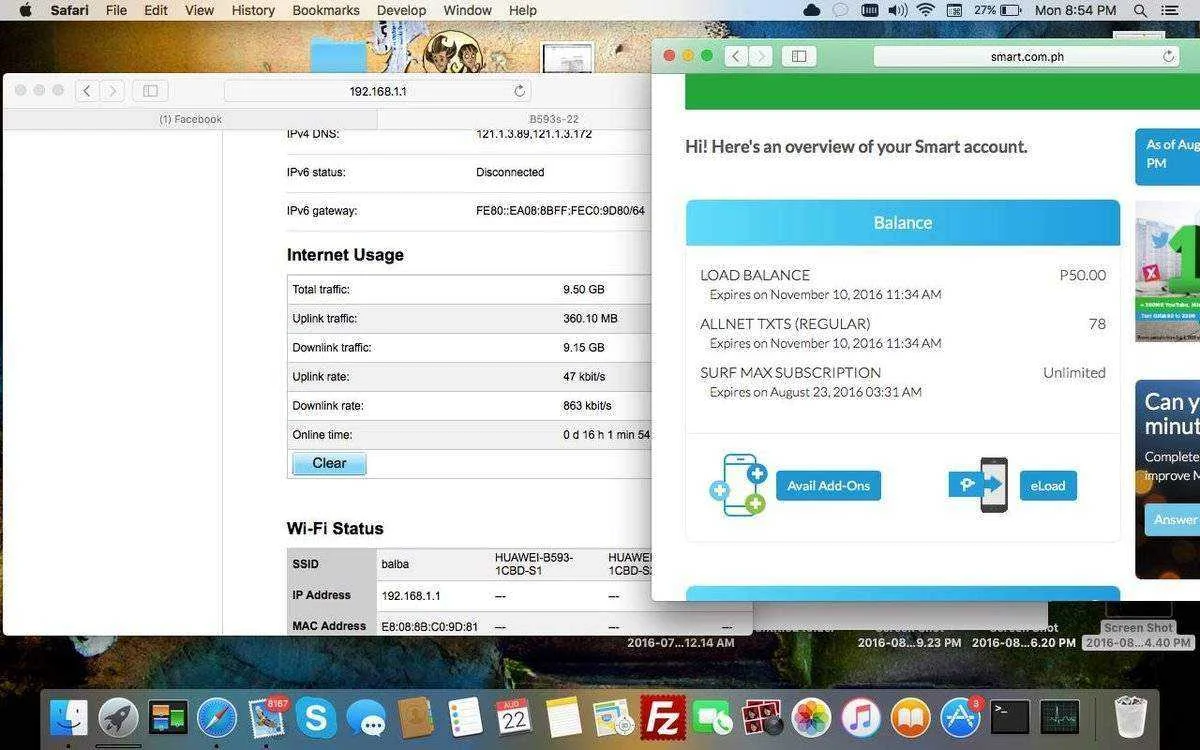
Task: Open yellow Notes app in dock
Action: (564, 718)
